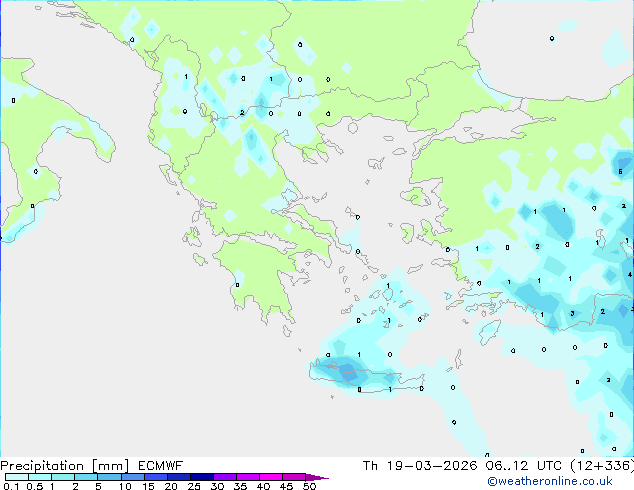The width and height of the screenshot is (634, 490).
Task: Click the 0.1–0.5 mm lightest legend swatch
Action: coord(17,477)
